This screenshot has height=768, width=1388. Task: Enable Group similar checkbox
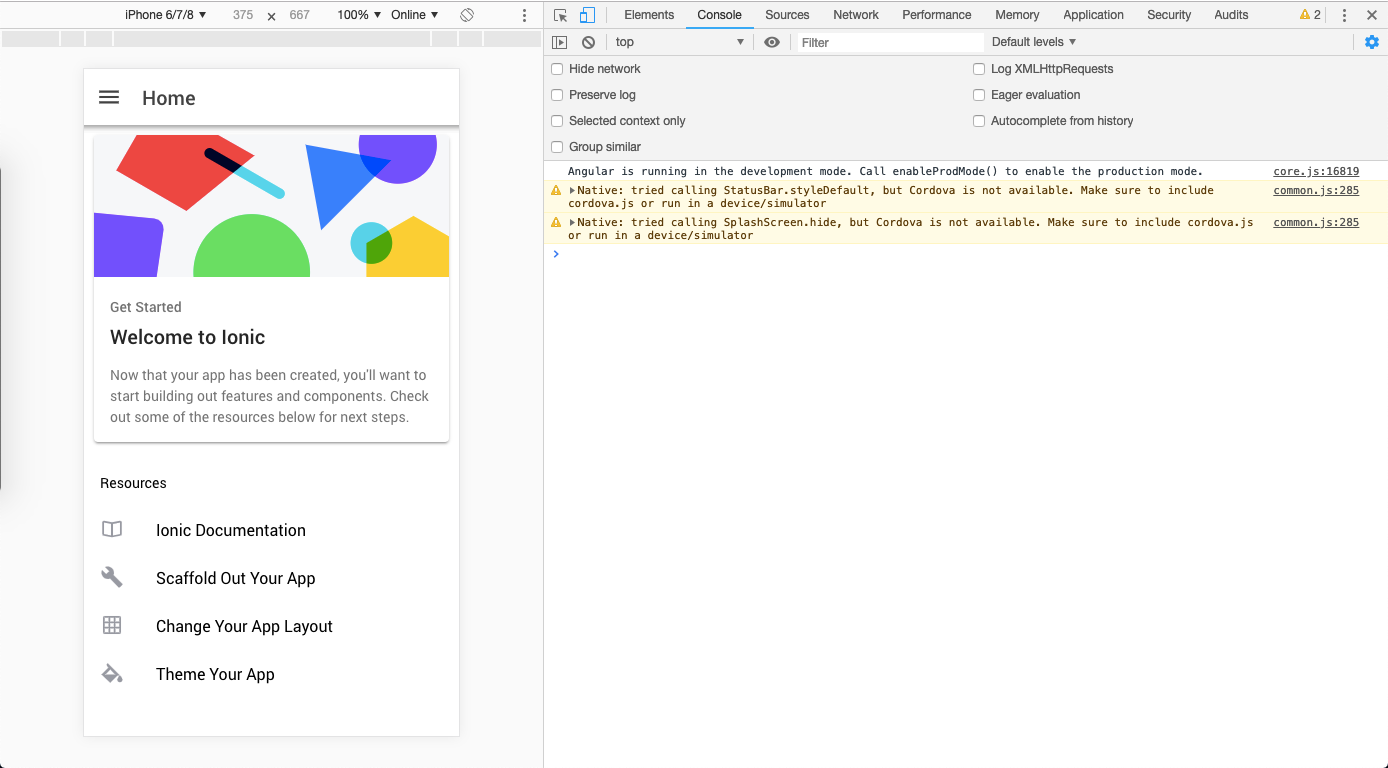(x=557, y=147)
